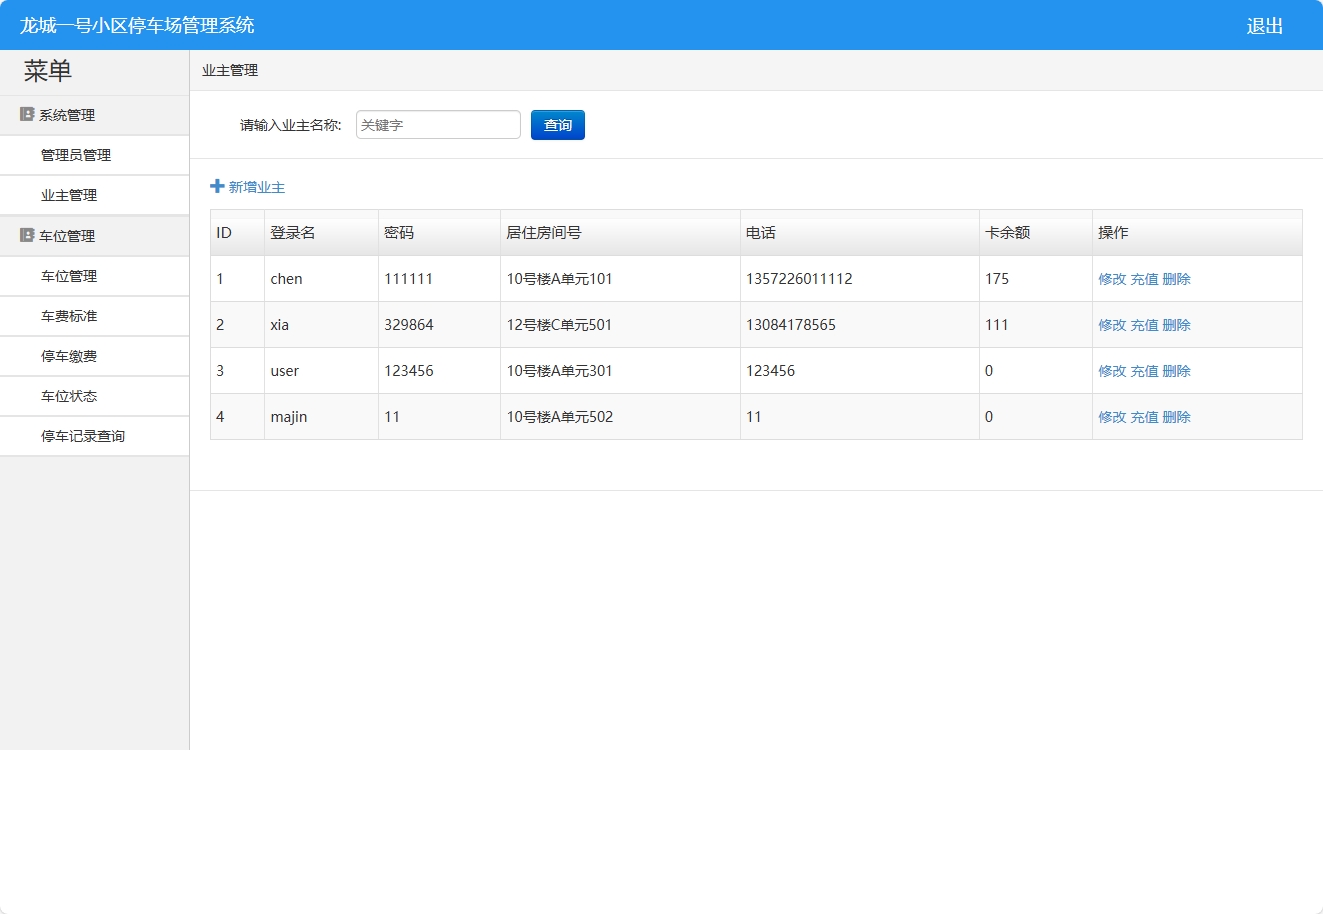1323x914 pixels.
Task: Delete the owner named user
Action: click(1176, 371)
